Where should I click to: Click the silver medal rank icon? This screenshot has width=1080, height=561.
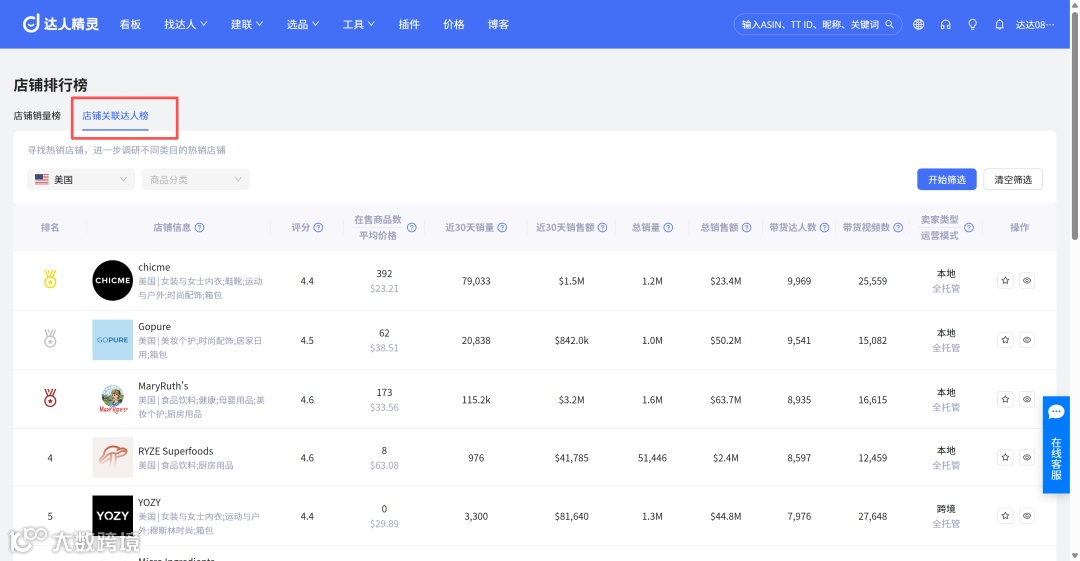(50, 338)
